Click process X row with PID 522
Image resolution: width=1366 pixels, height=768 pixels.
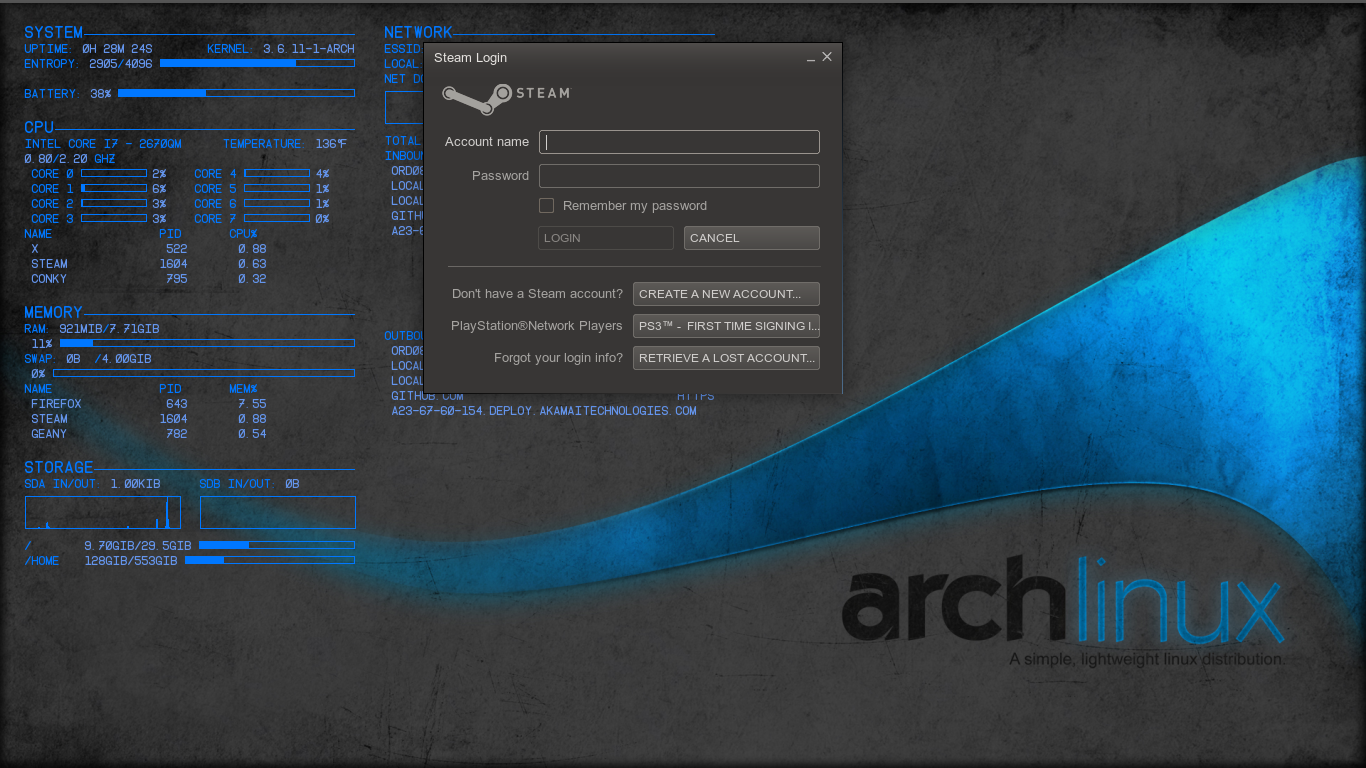149,249
